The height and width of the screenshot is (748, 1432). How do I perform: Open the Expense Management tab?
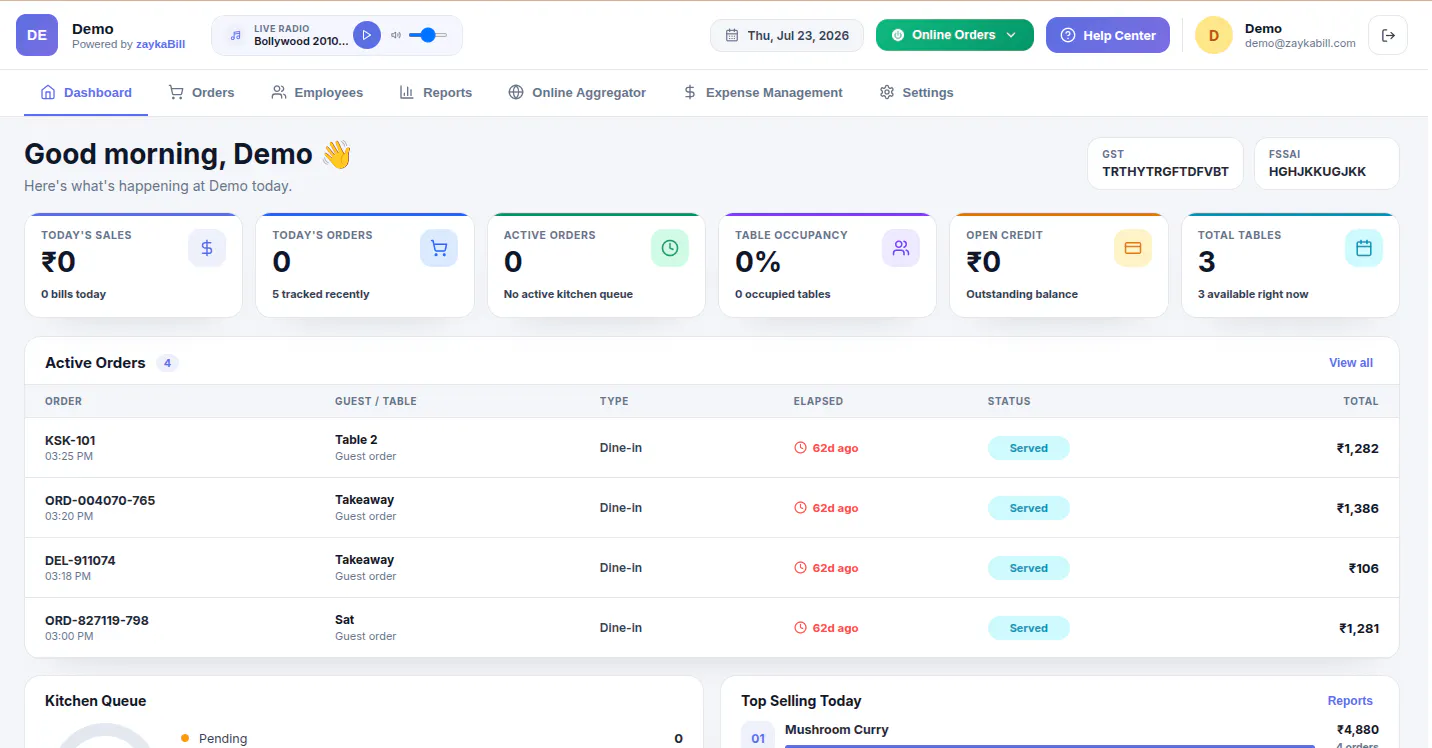point(763,92)
